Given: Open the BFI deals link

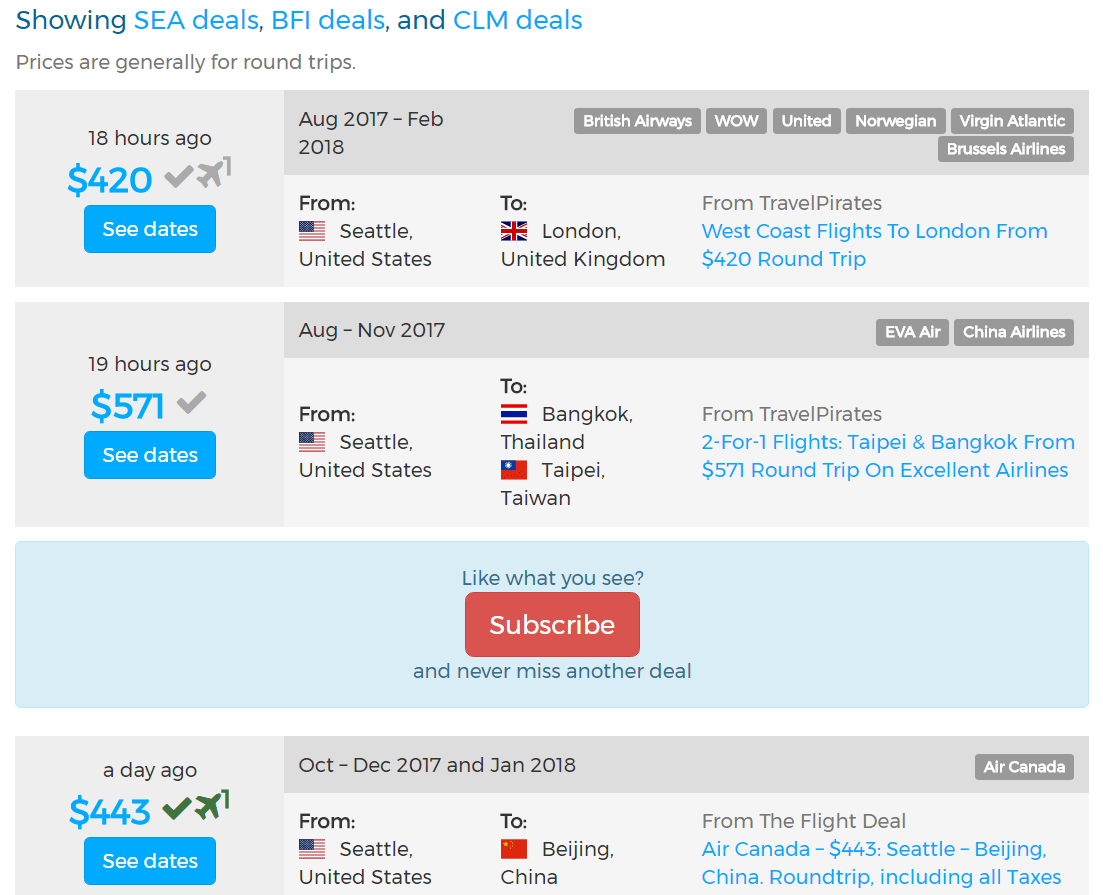Looking at the screenshot, I should tap(330, 20).
